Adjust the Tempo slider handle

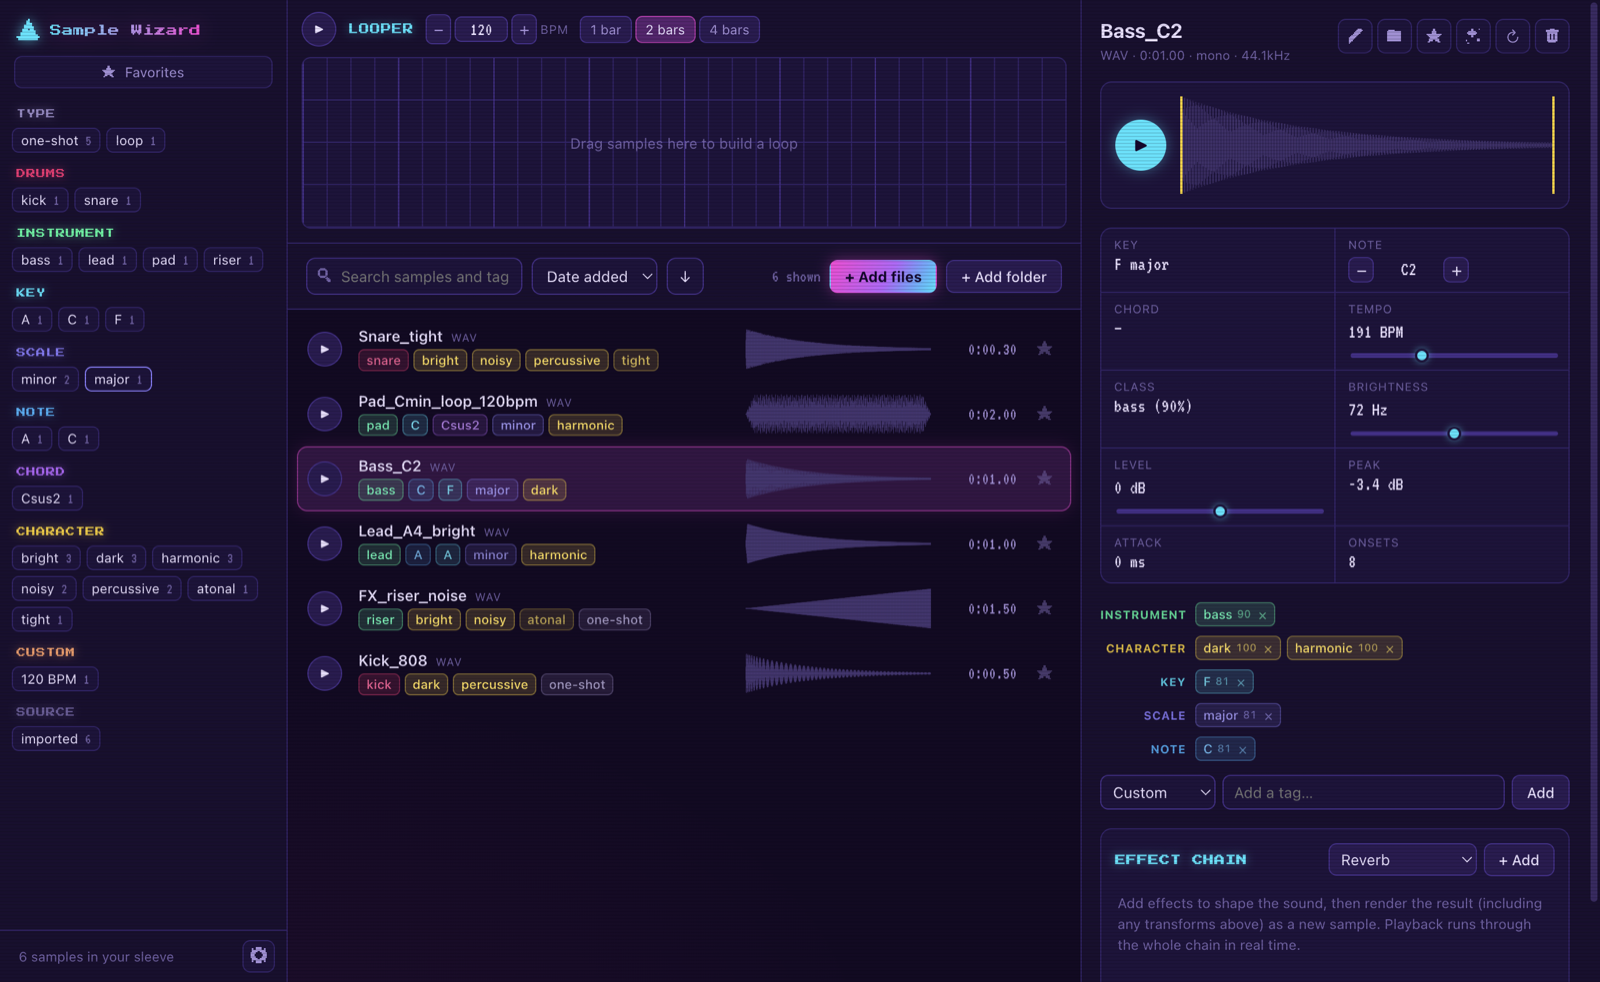coord(1421,355)
